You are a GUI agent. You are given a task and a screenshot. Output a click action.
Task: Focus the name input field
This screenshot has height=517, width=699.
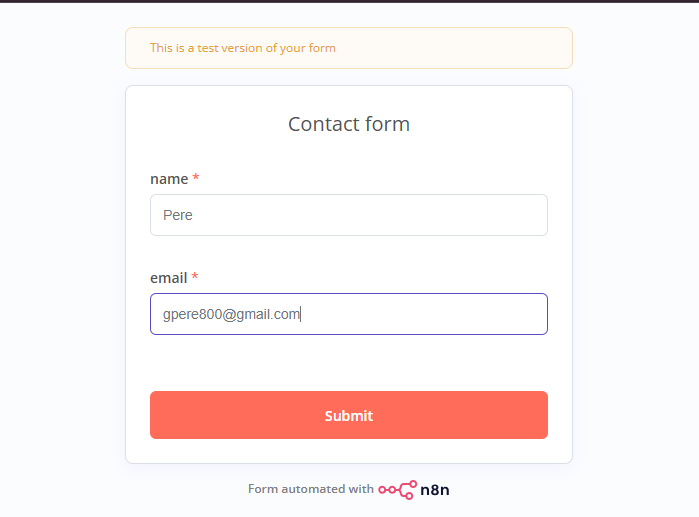pyautogui.click(x=349, y=215)
